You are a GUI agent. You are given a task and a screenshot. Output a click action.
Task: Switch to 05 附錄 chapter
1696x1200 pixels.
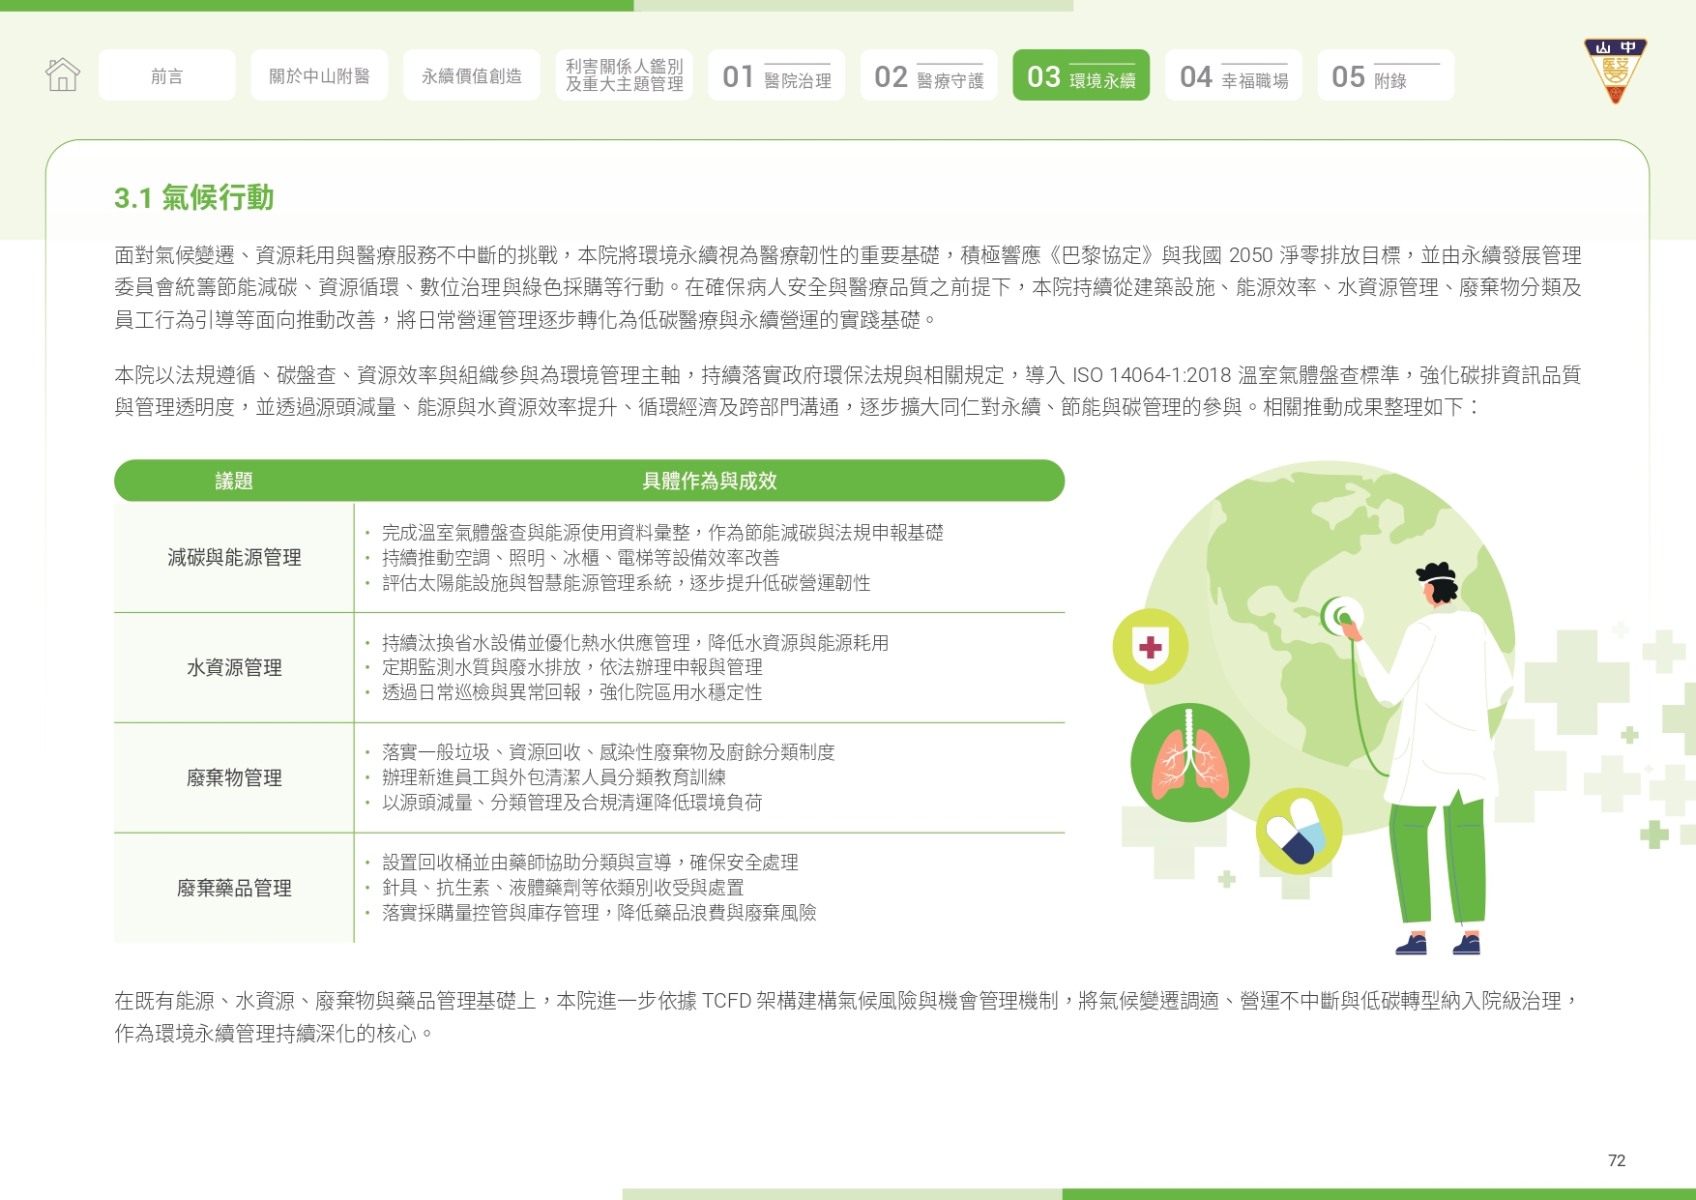coord(1385,75)
